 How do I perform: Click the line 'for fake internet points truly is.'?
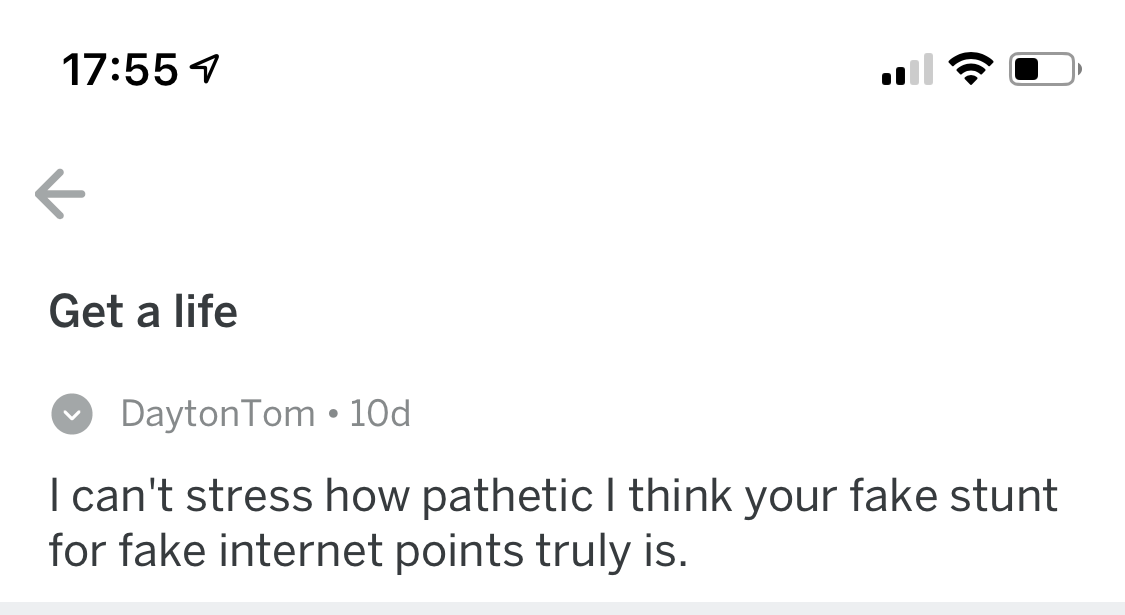click(x=368, y=552)
